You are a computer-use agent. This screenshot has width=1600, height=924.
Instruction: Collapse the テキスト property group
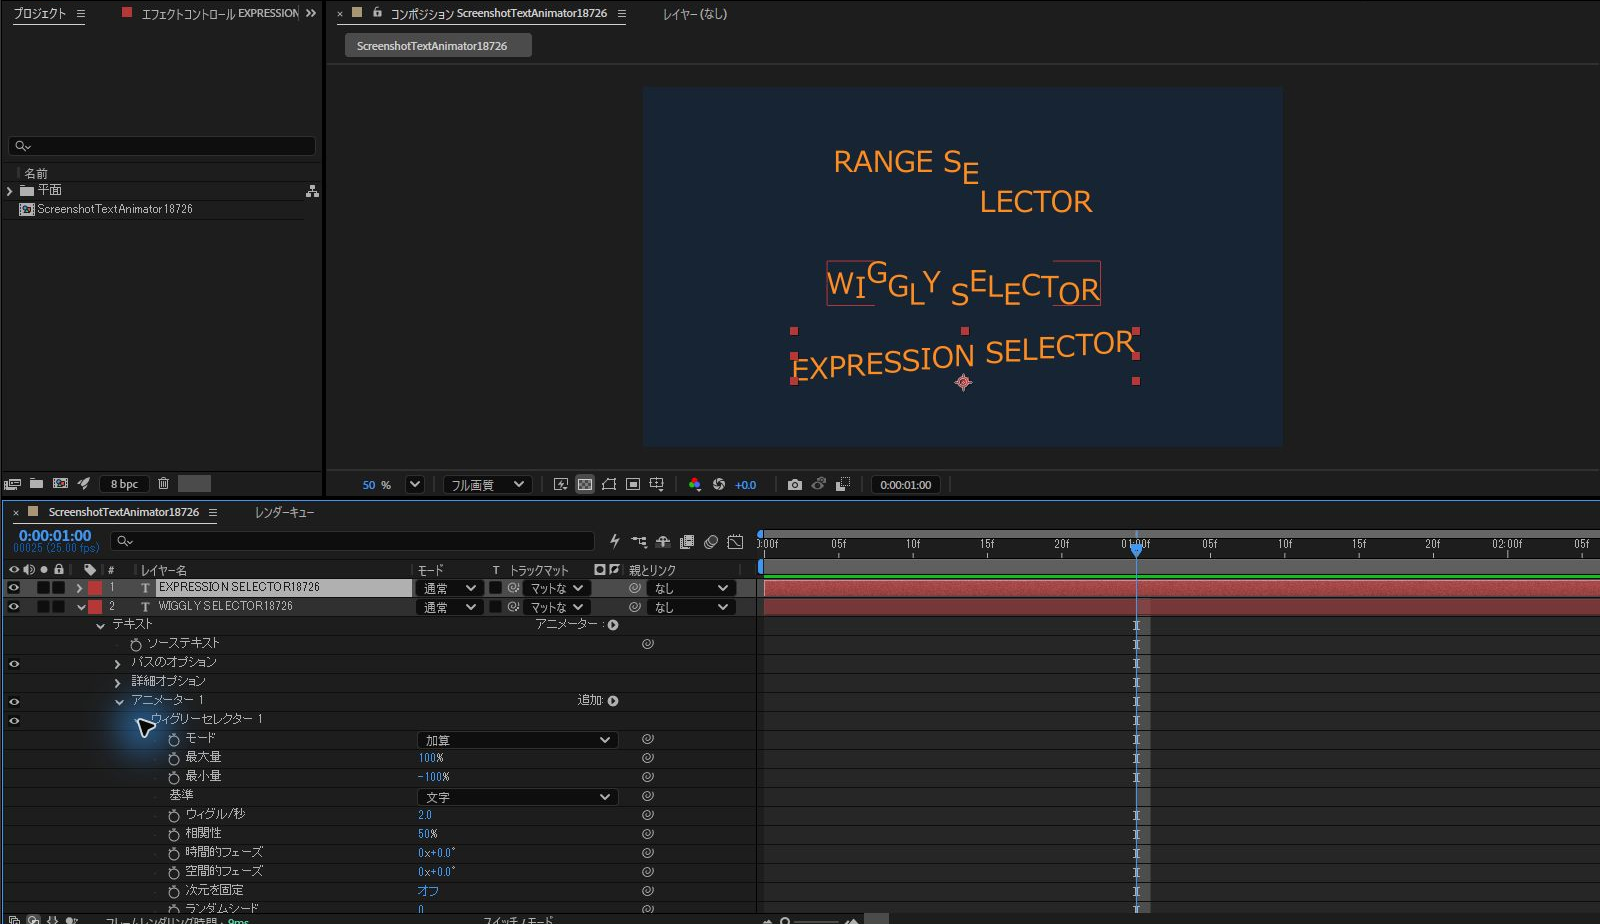coord(100,626)
